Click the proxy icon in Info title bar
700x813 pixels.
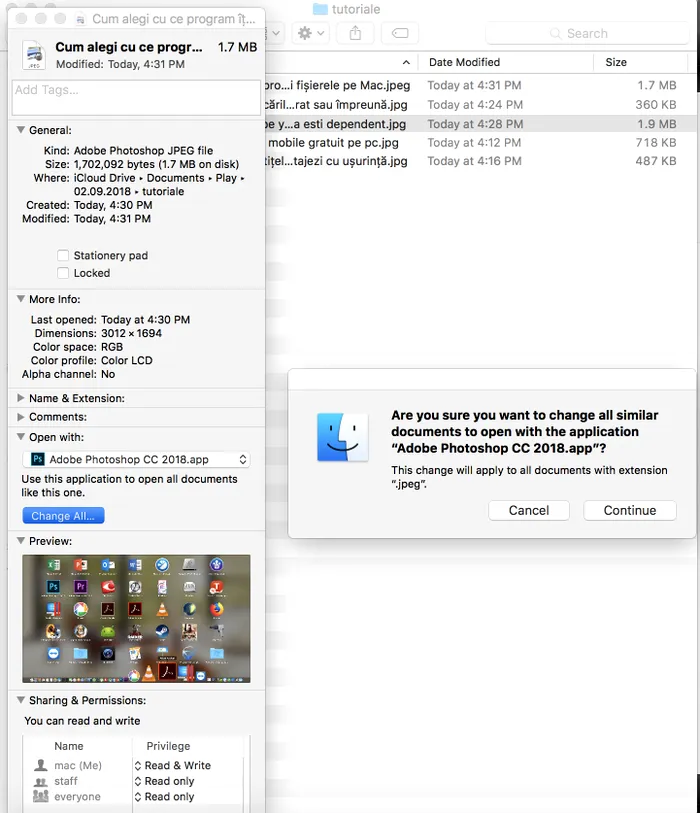click(x=80, y=19)
